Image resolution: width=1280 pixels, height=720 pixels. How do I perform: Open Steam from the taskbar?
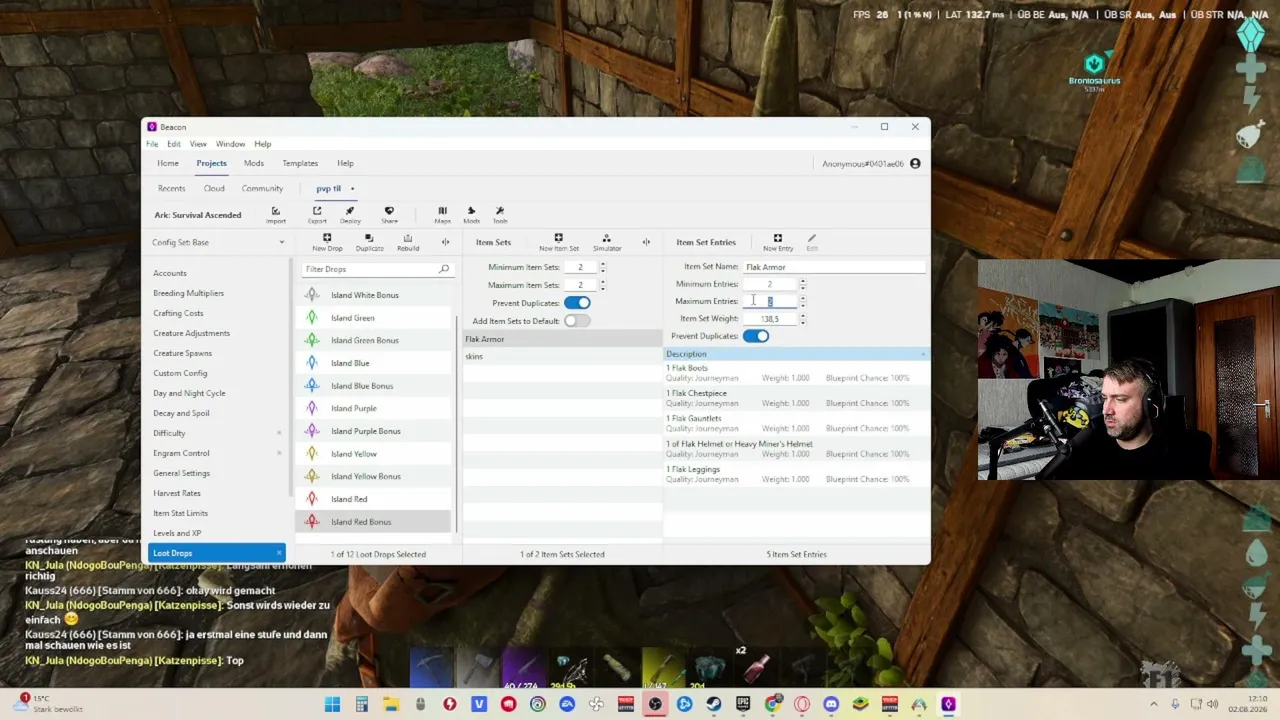pyautogui.click(x=714, y=704)
